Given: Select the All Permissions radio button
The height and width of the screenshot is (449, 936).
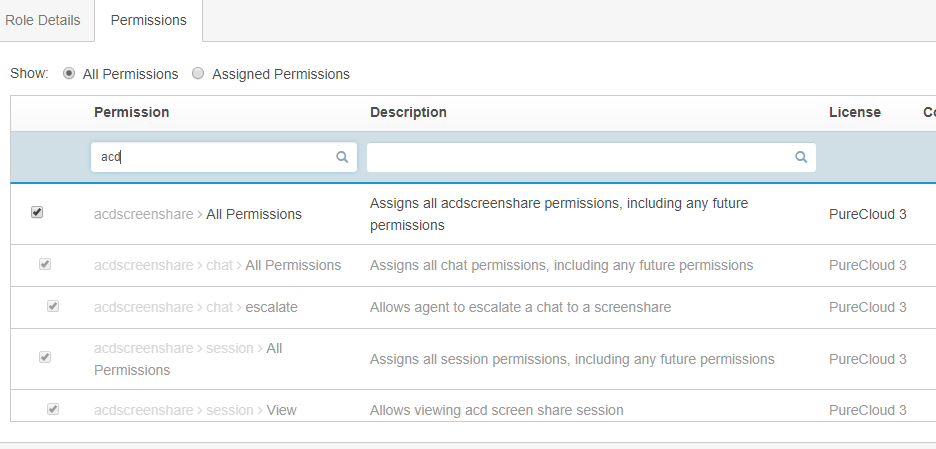Looking at the screenshot, I should 69,74.
